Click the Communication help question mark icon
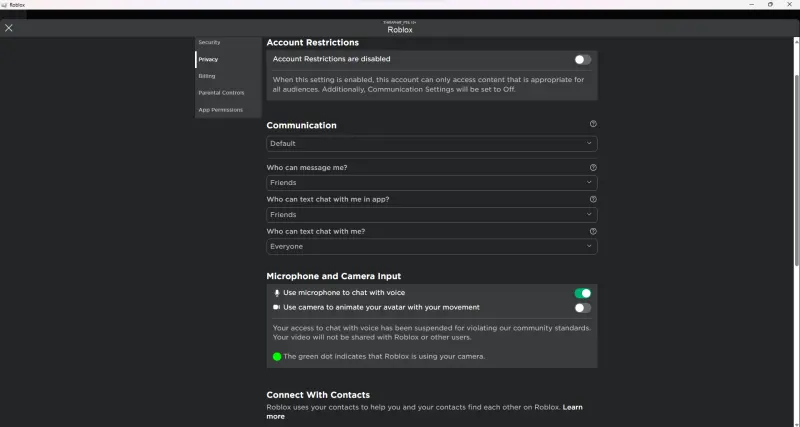This screenshot has height=427, width=800. 593,124
